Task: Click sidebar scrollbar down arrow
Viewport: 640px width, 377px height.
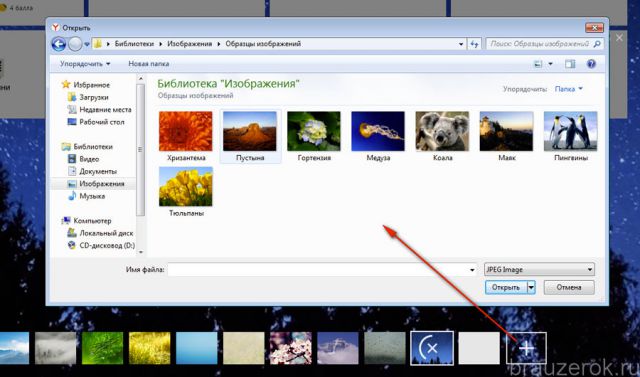Action: point(141,252)
